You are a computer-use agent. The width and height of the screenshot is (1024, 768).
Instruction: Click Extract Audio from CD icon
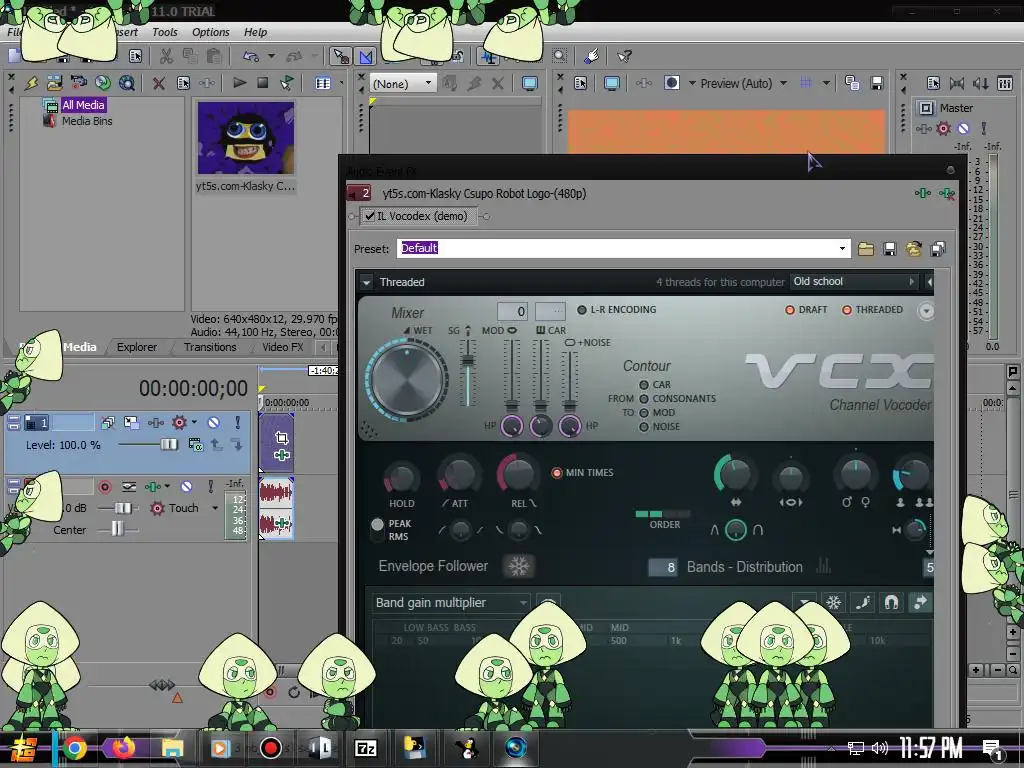pyautogui.click(x=103, y=83)
